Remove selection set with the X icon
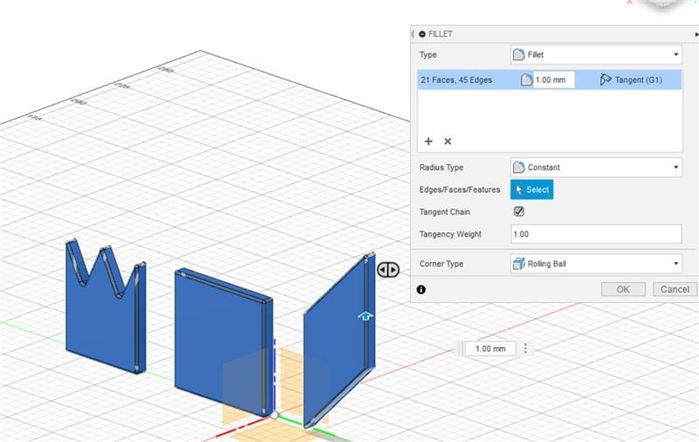The height and width of the screenshot is (442, 699). (448, 142)
